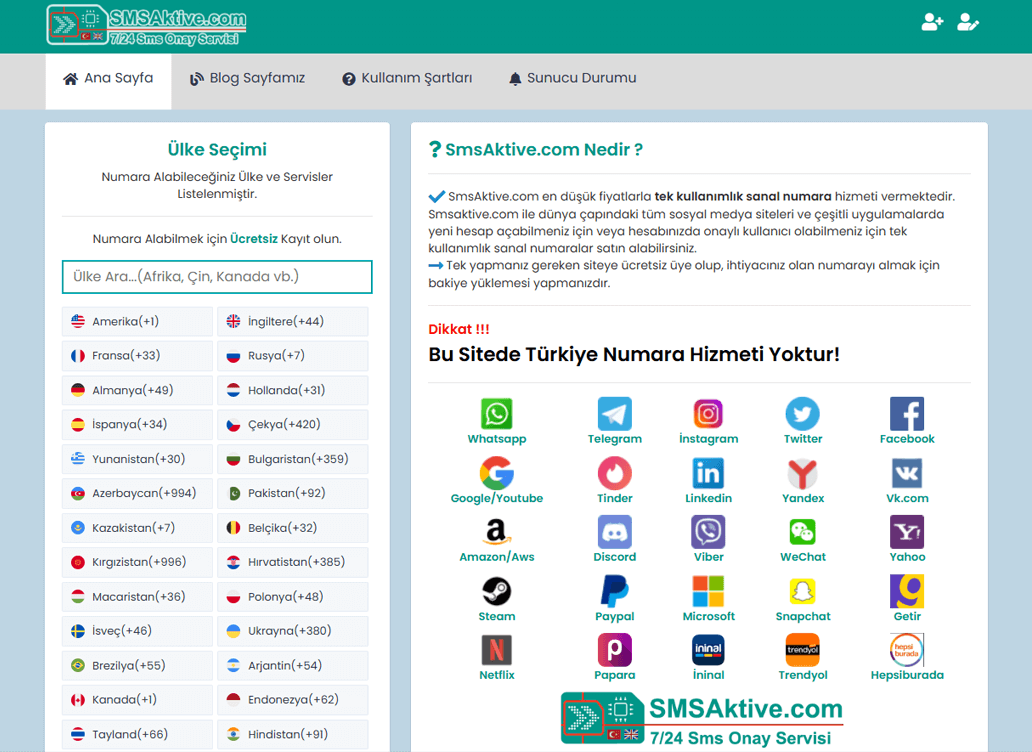Image resolution: width=1032 pixels, height=752 pixels.
Task: Choose Rusya(+7) from country list
Action: tap(292, 356)
